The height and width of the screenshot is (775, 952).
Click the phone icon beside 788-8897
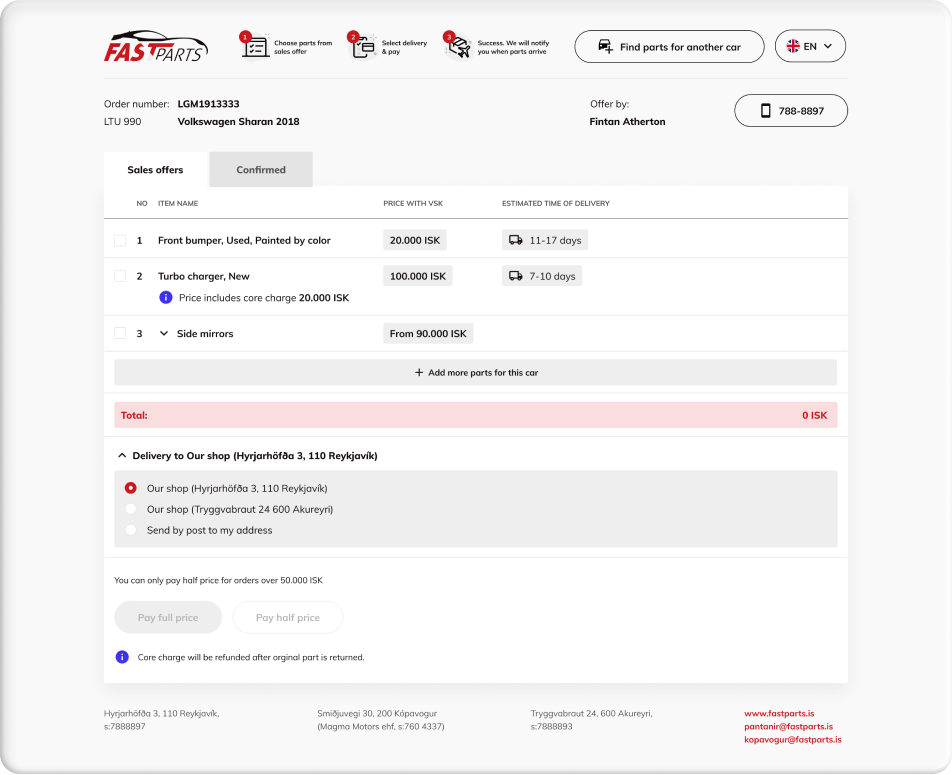point(766,111)
